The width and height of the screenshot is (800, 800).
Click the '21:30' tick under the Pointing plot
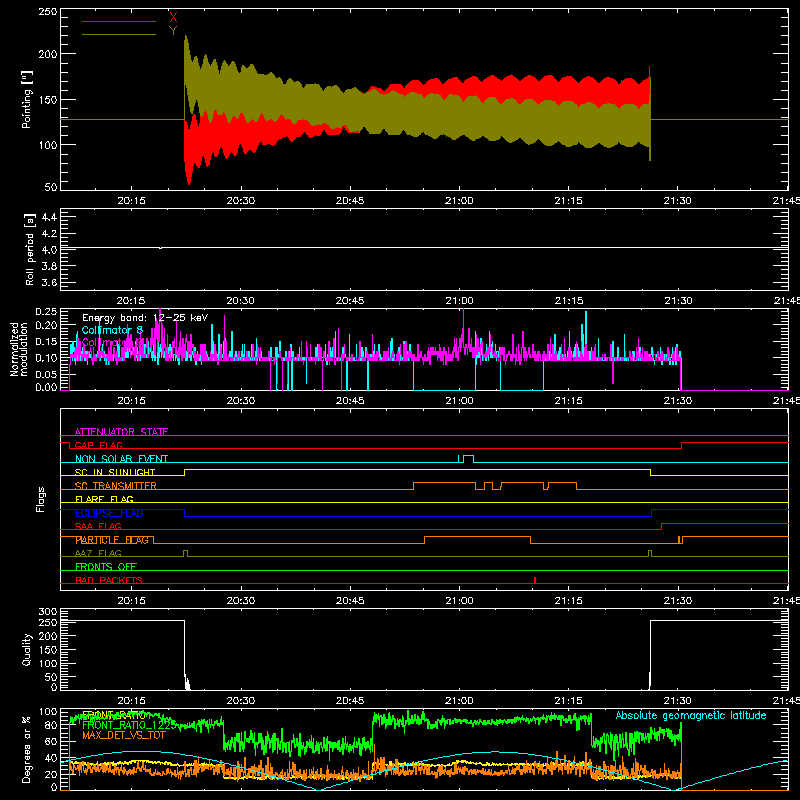tap(678, 201)
